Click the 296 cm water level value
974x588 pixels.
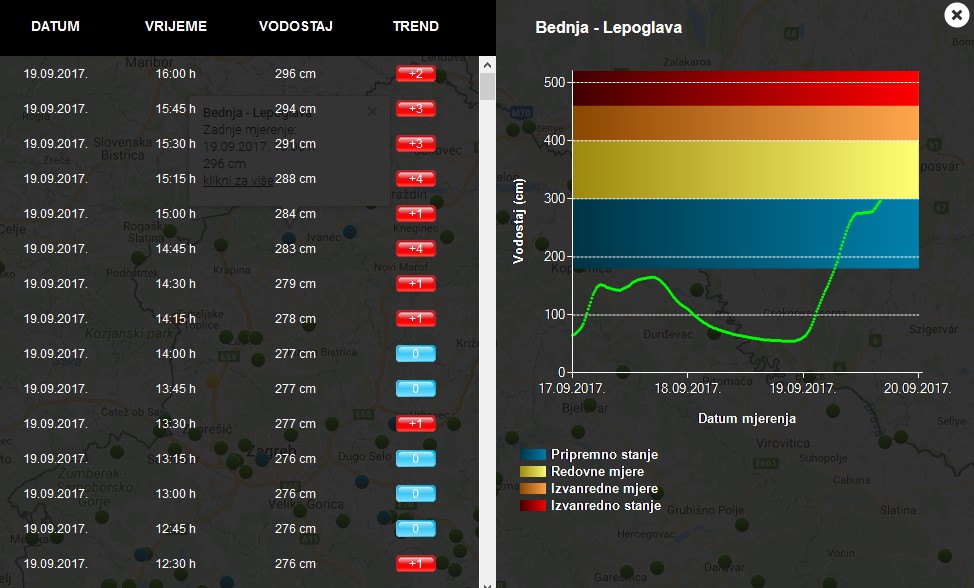point(296,74)
